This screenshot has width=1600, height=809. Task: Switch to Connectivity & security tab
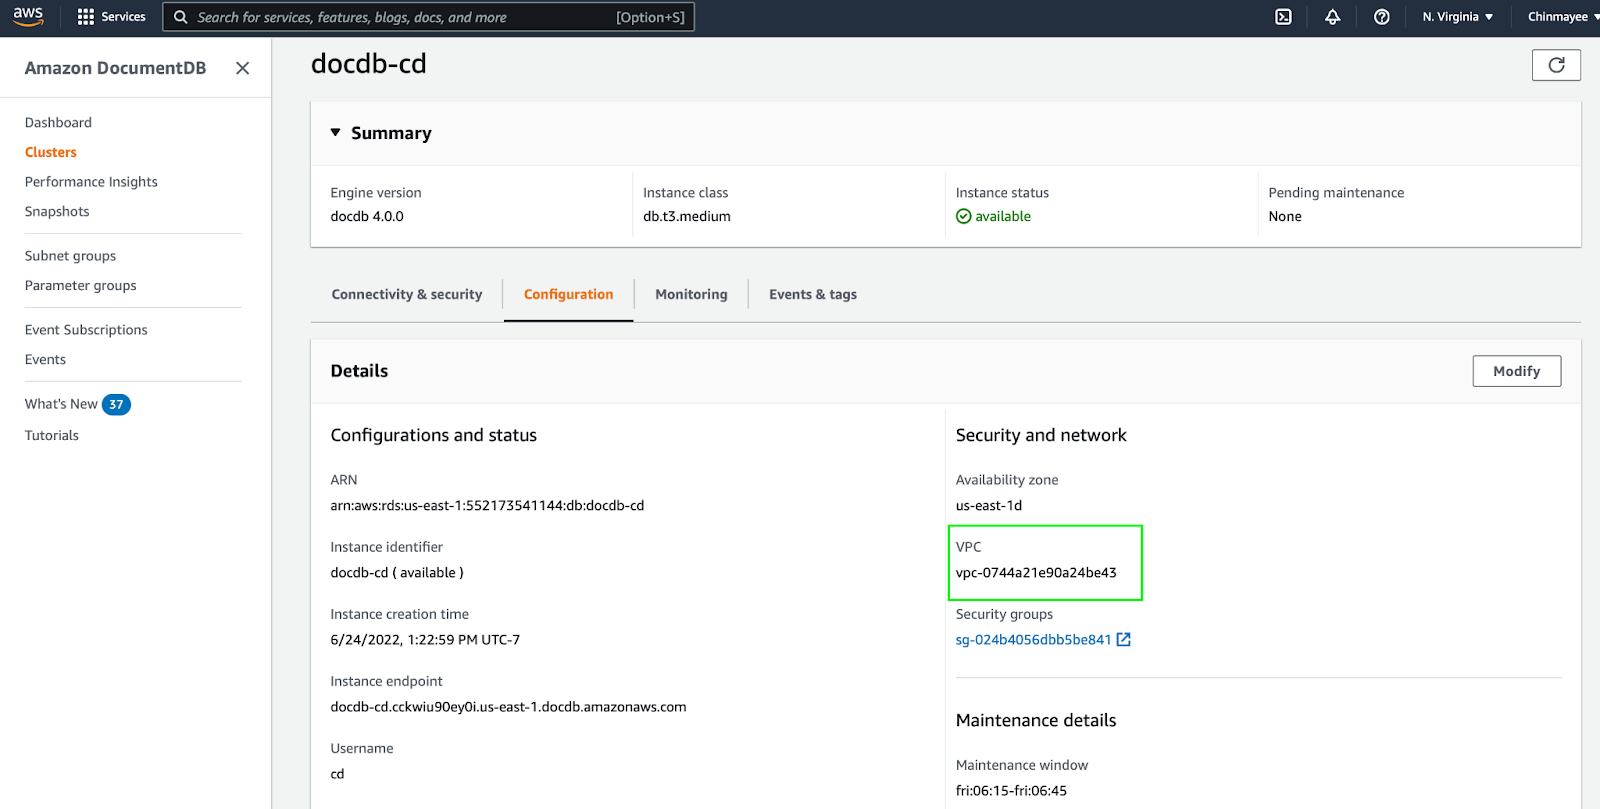[x=407, y=294]
